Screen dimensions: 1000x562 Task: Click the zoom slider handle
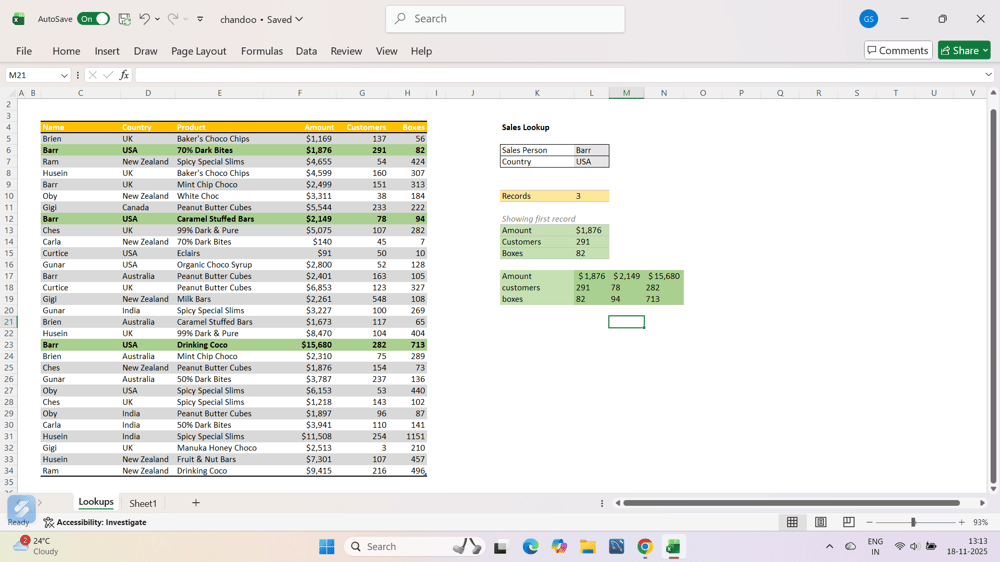click(913, 522)
